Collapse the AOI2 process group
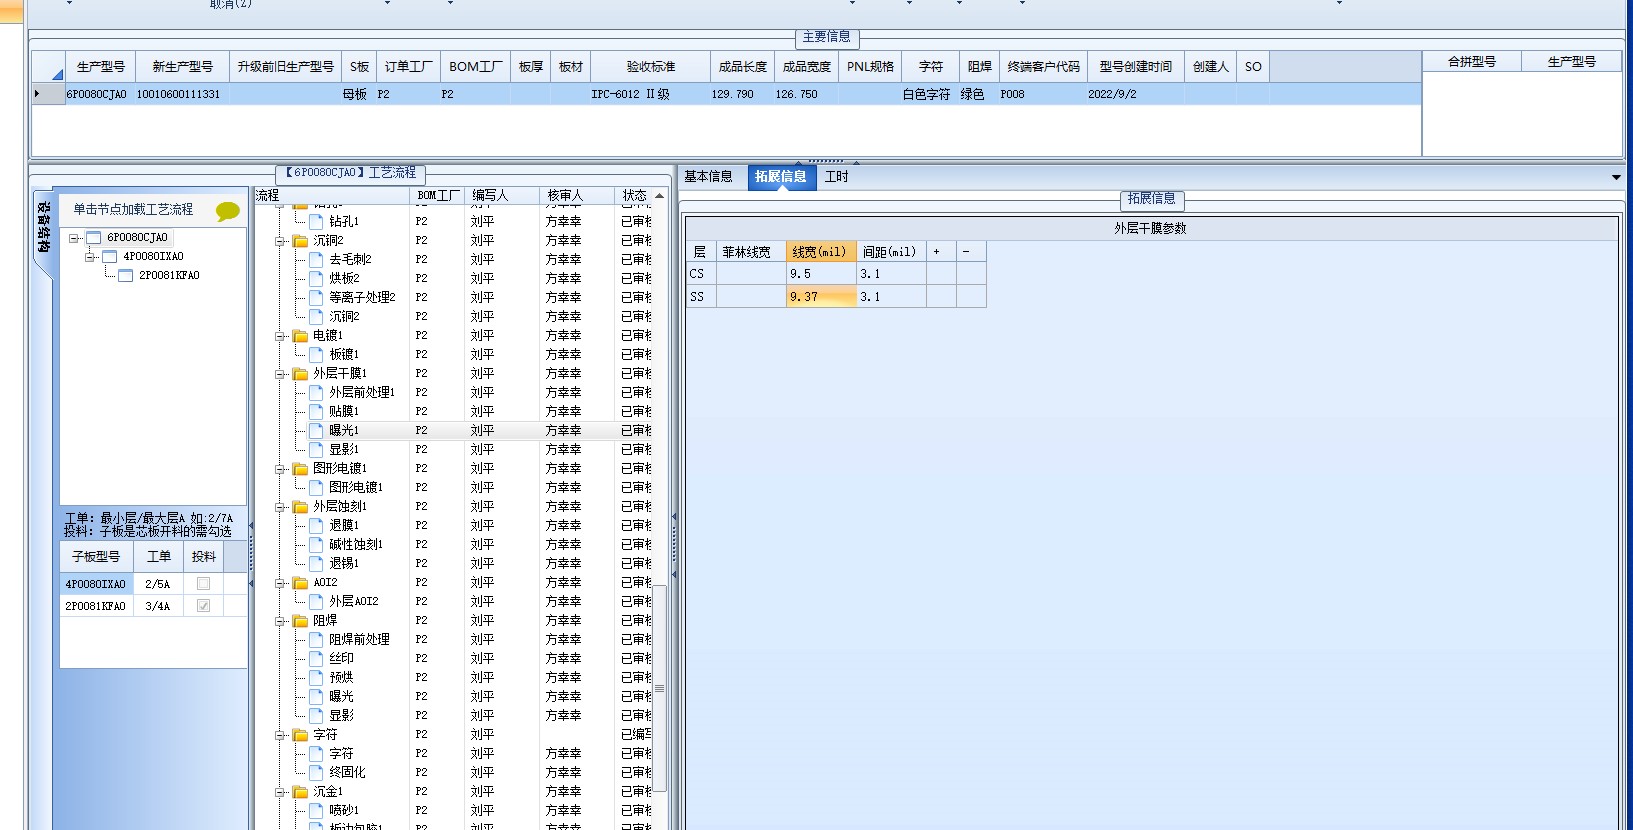Image resolution: width=1633 pixels, height=830 pixels. tap(281, 583)
